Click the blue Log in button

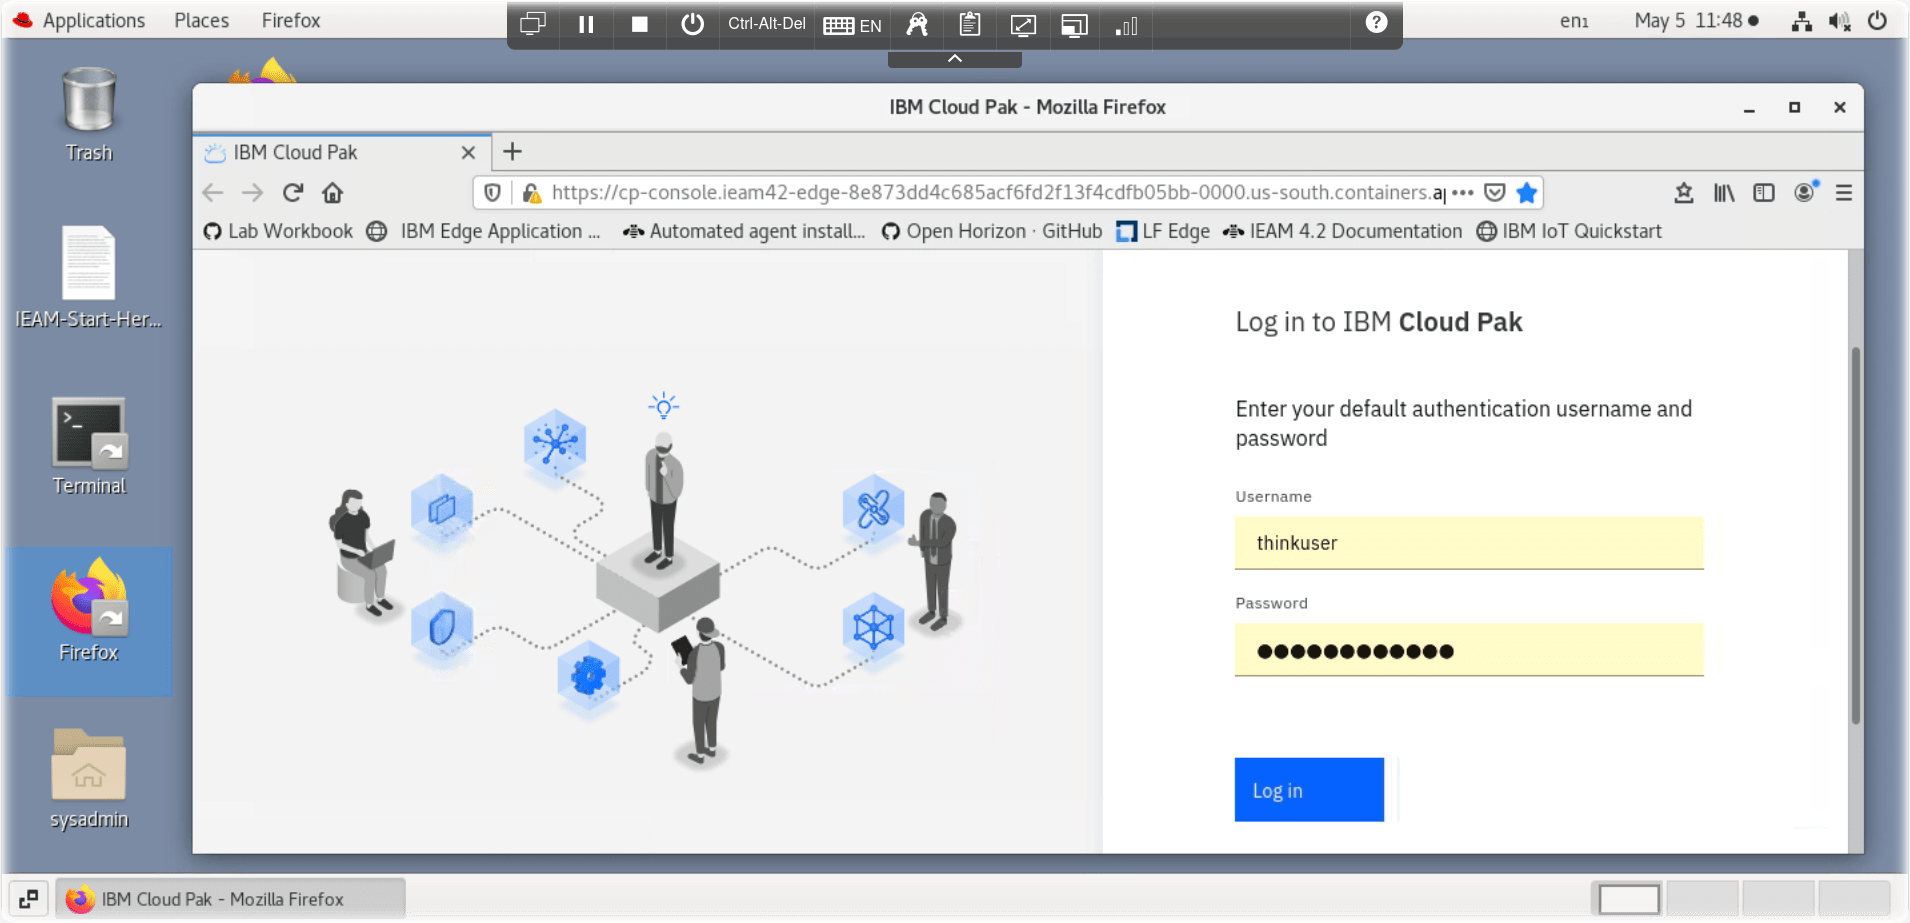pos(1309,790)
